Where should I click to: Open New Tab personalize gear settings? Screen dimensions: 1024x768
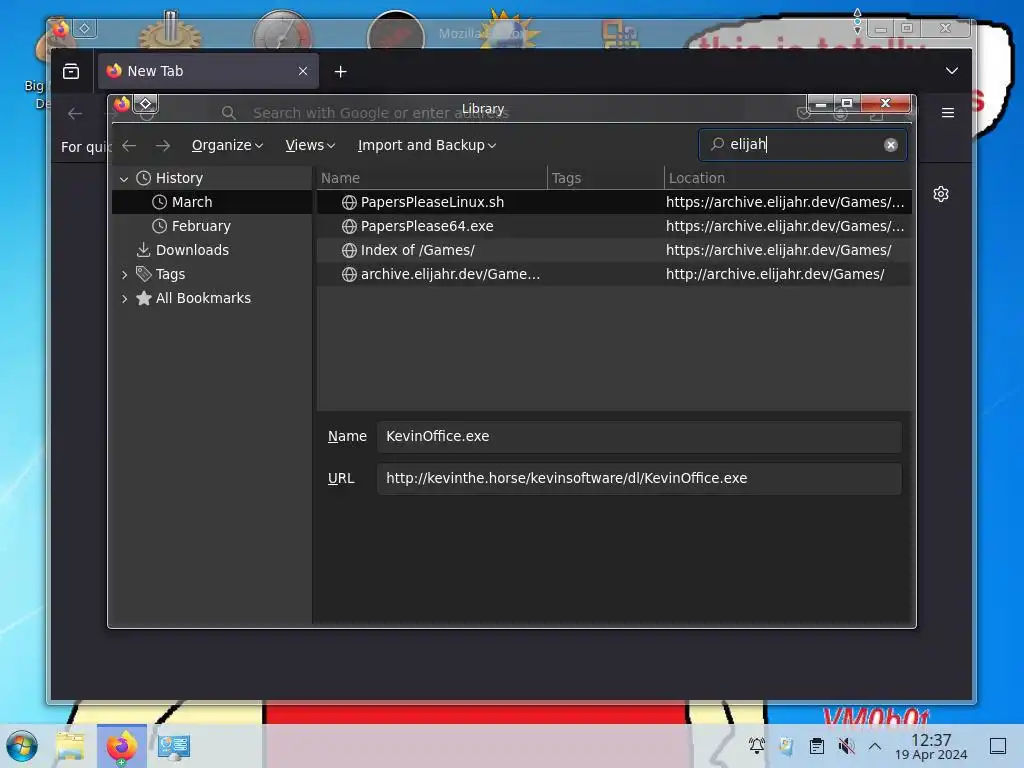coord(940,194)
